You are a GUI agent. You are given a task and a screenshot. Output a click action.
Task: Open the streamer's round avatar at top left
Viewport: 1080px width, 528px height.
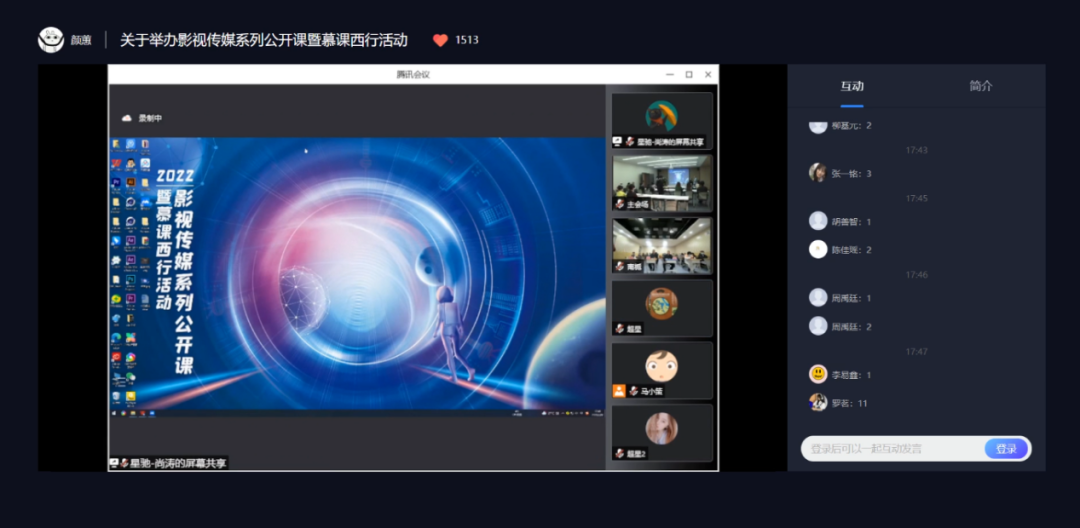point(51,40)
